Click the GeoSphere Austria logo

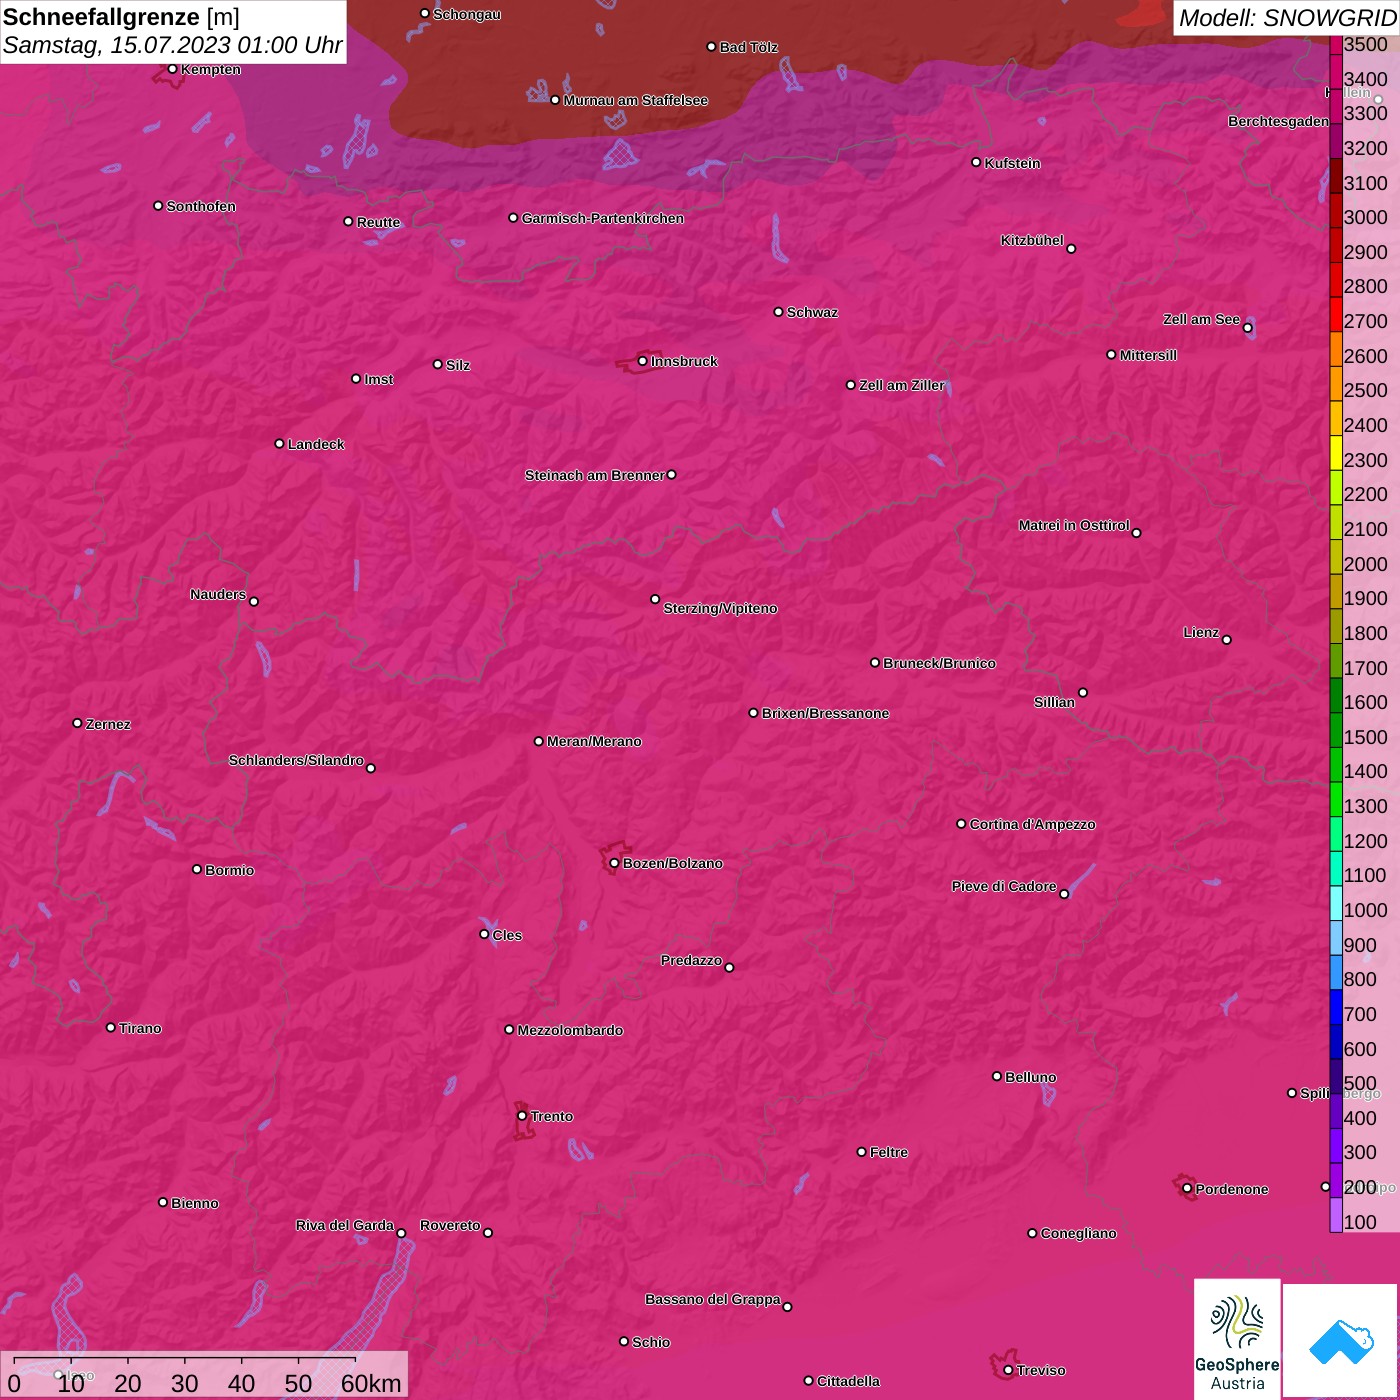pos(1237,1338)
